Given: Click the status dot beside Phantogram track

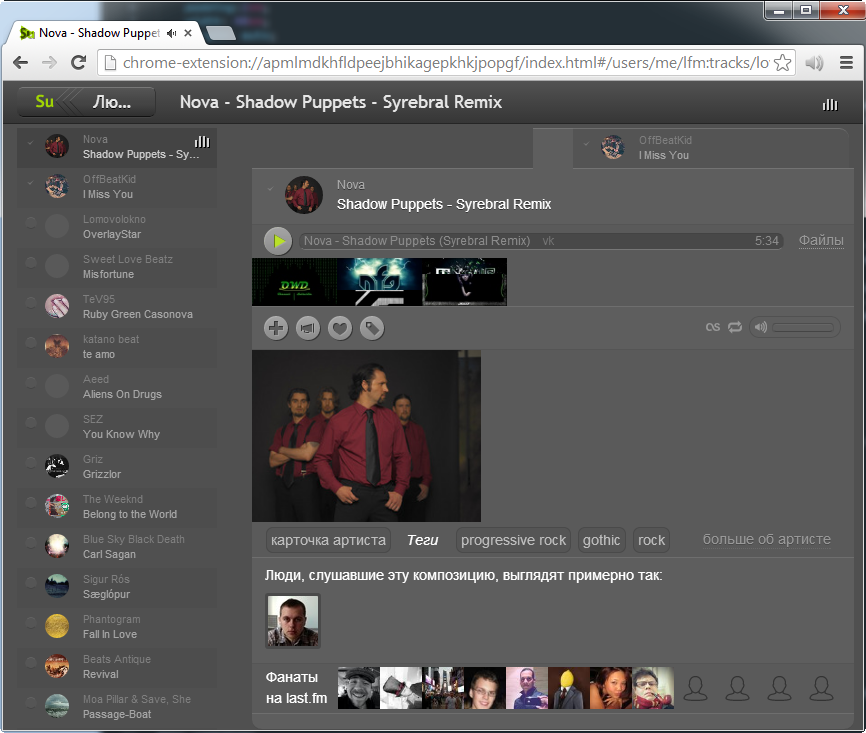Looking at the screenshot, I should pos(31,622).
